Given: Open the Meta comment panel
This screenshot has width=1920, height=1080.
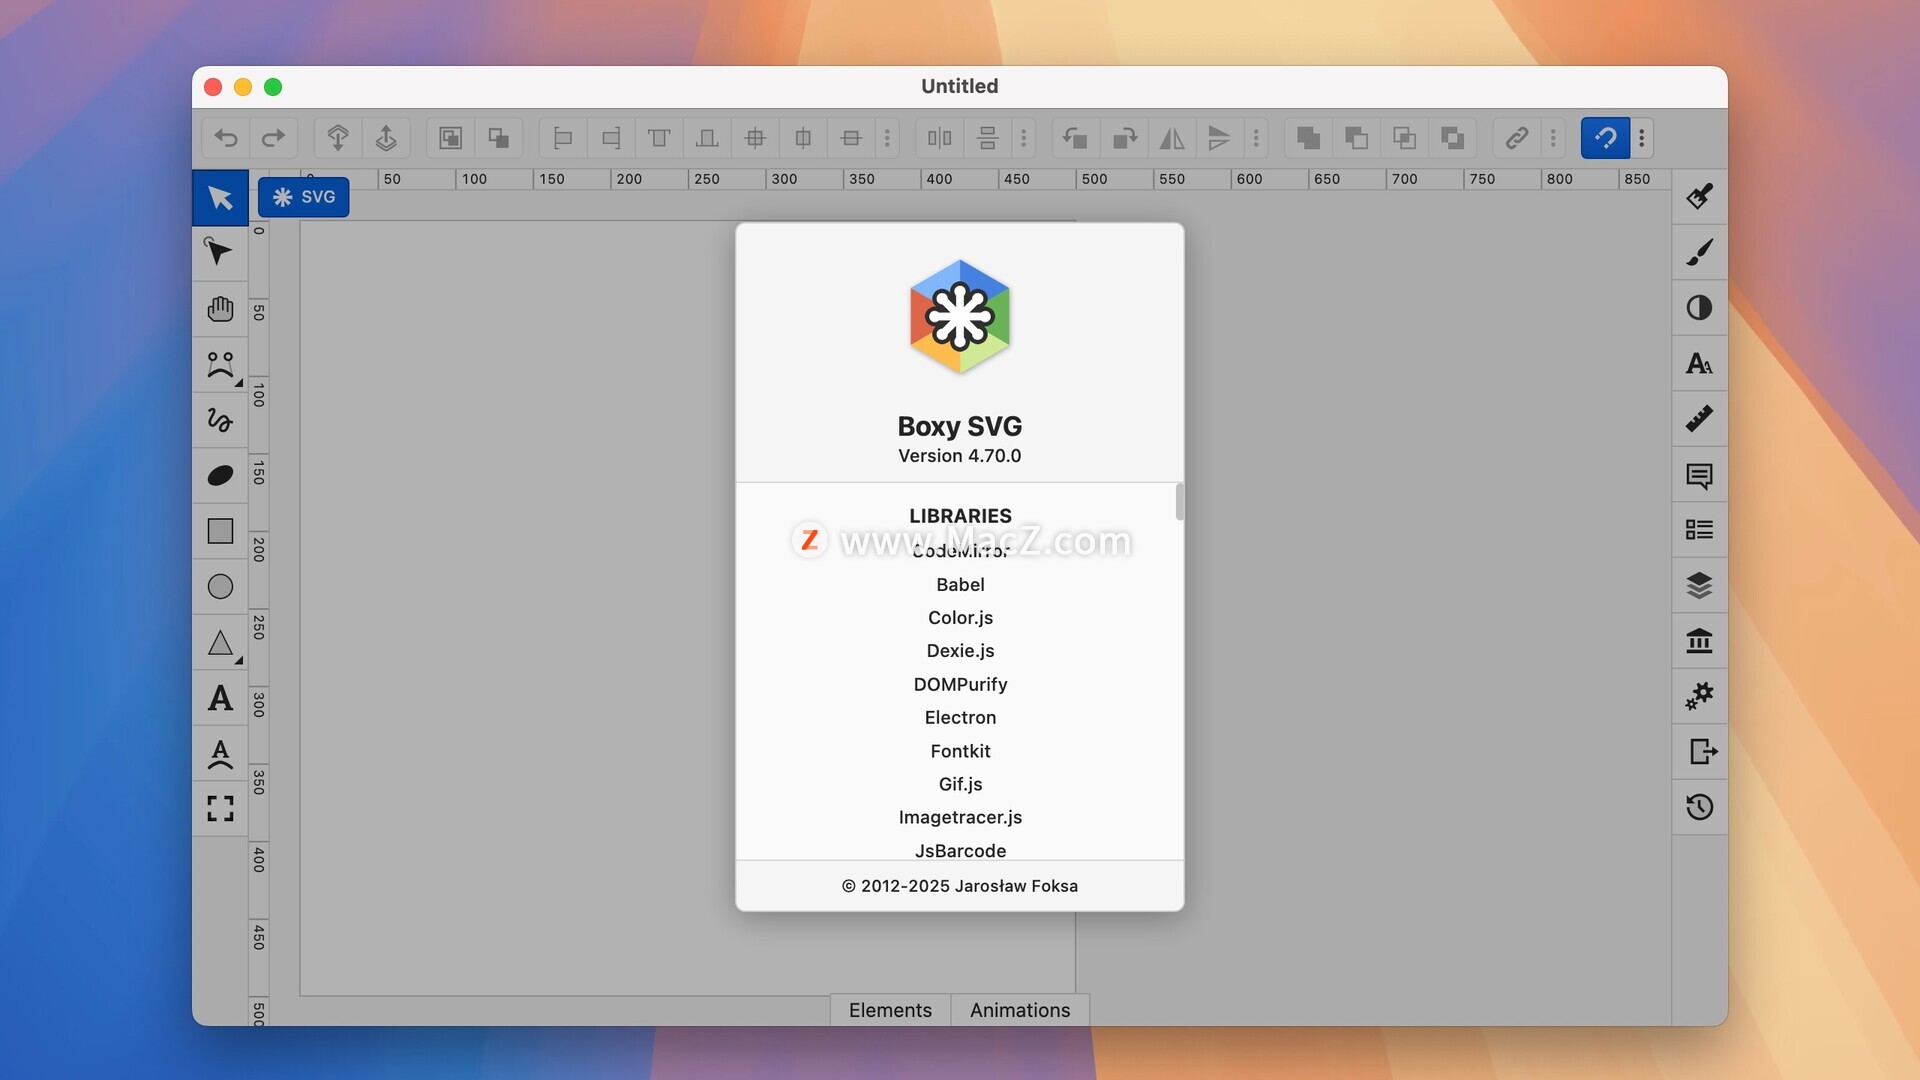Looking at the screenshot, I should (x=1699, y=474).
